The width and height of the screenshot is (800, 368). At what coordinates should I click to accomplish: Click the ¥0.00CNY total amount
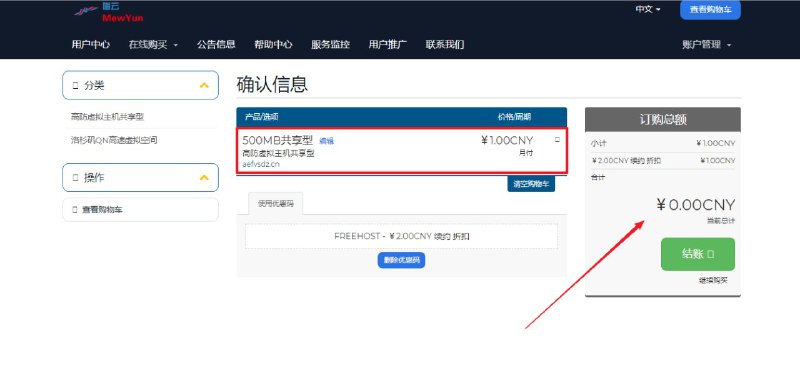pyautogui.click(x=696, y=205)
